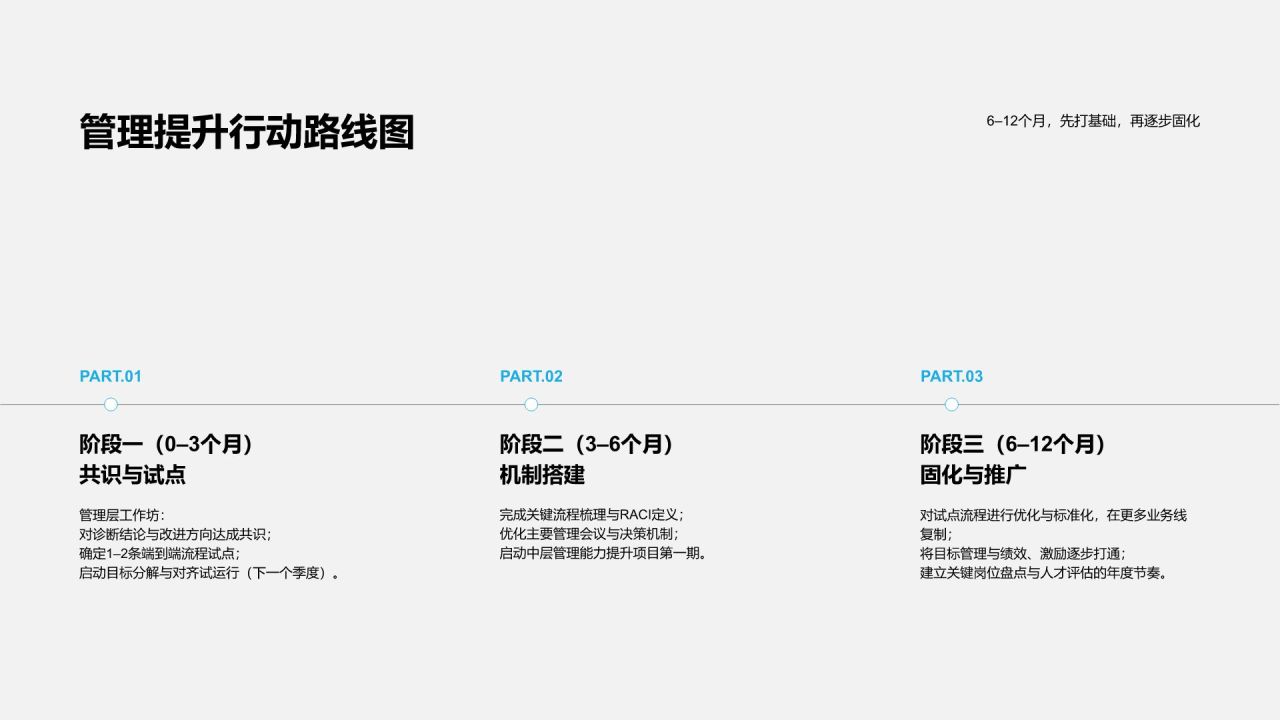Click the title 管理提升行动路线图
Image resolution: width=1280 pixels, height=720 pixels.
[x=247, y=132]
